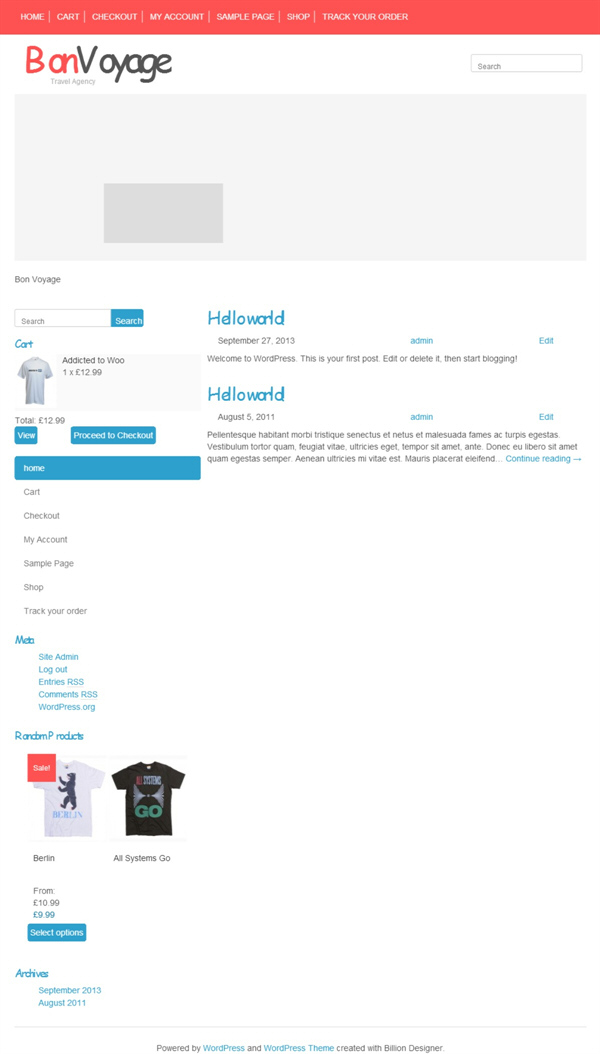This screenshot has height=1054, width=600.
Task: Open the Shop item in top navigation
Action: [x=298, y=17]
